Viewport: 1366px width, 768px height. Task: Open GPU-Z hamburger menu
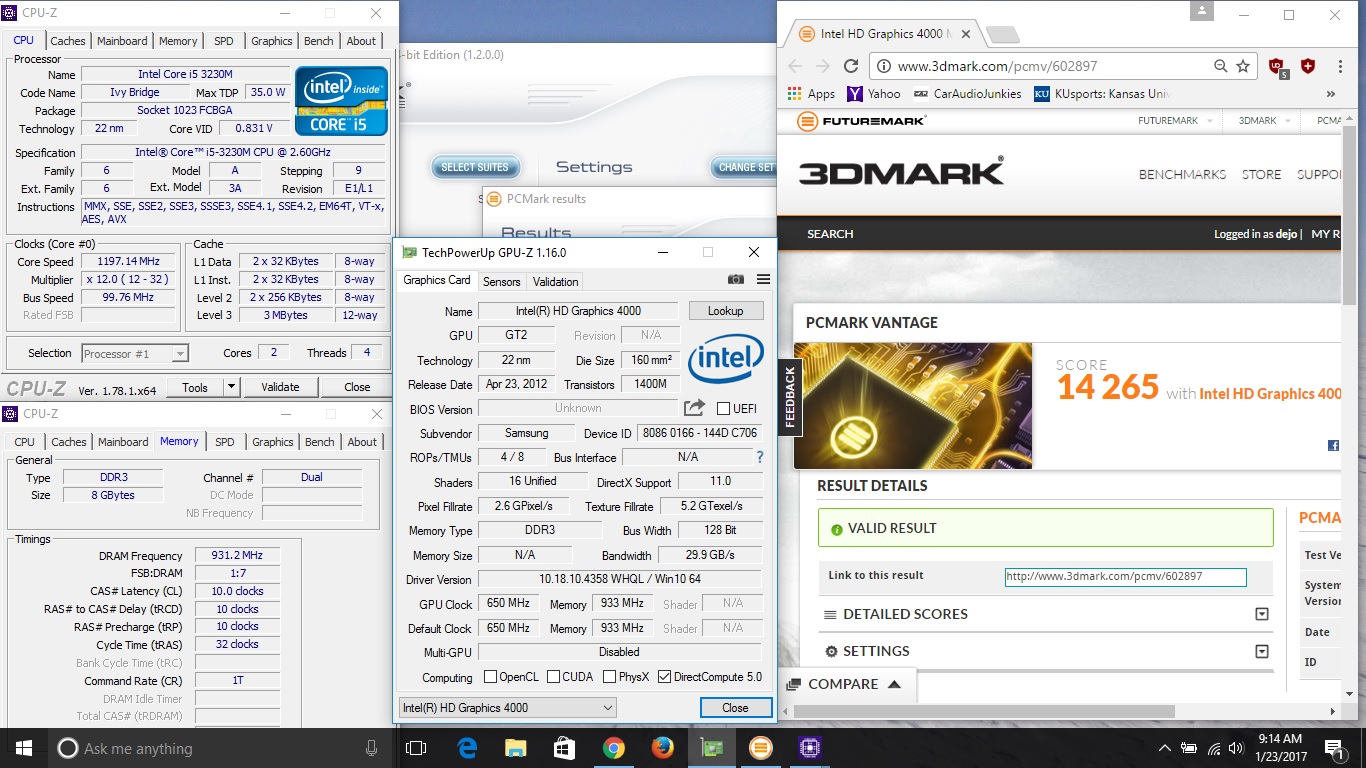(x=763, y=280)
